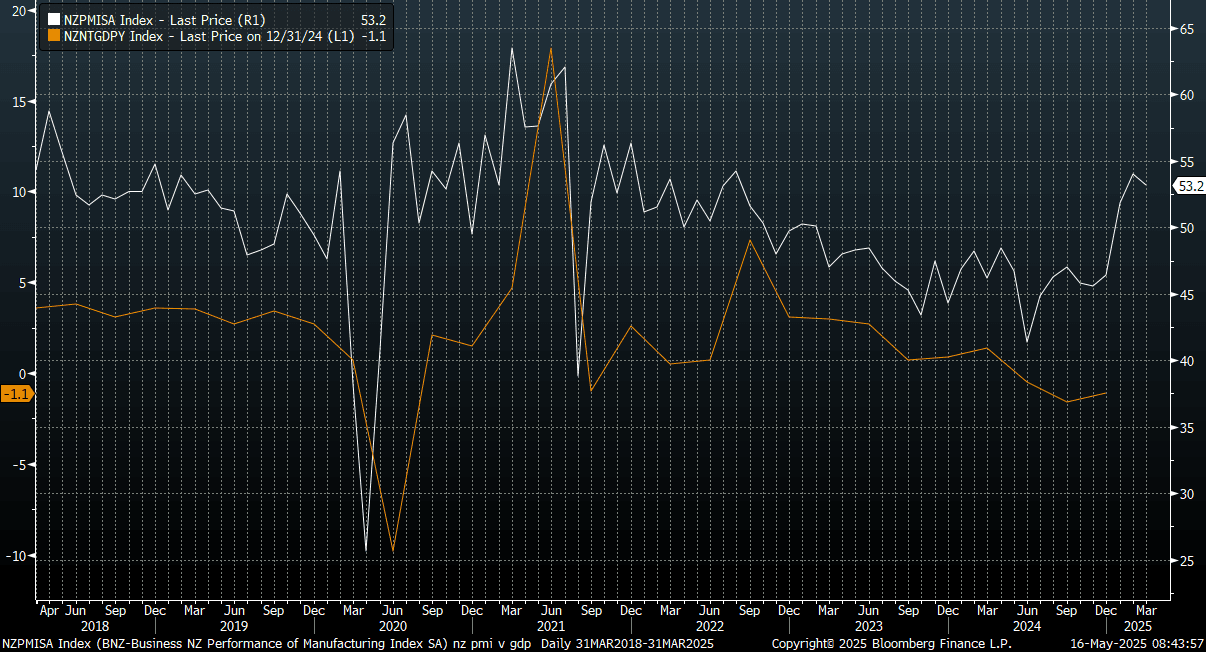Click the 53.2 last price tag on right axis
The width and height of the screenshot is (1206, 652).
[x=1189, y=186]
